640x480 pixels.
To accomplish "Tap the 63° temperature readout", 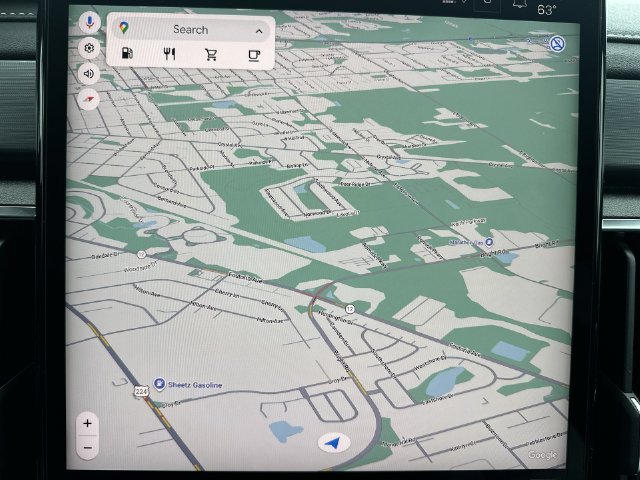I will click(547, 9).
